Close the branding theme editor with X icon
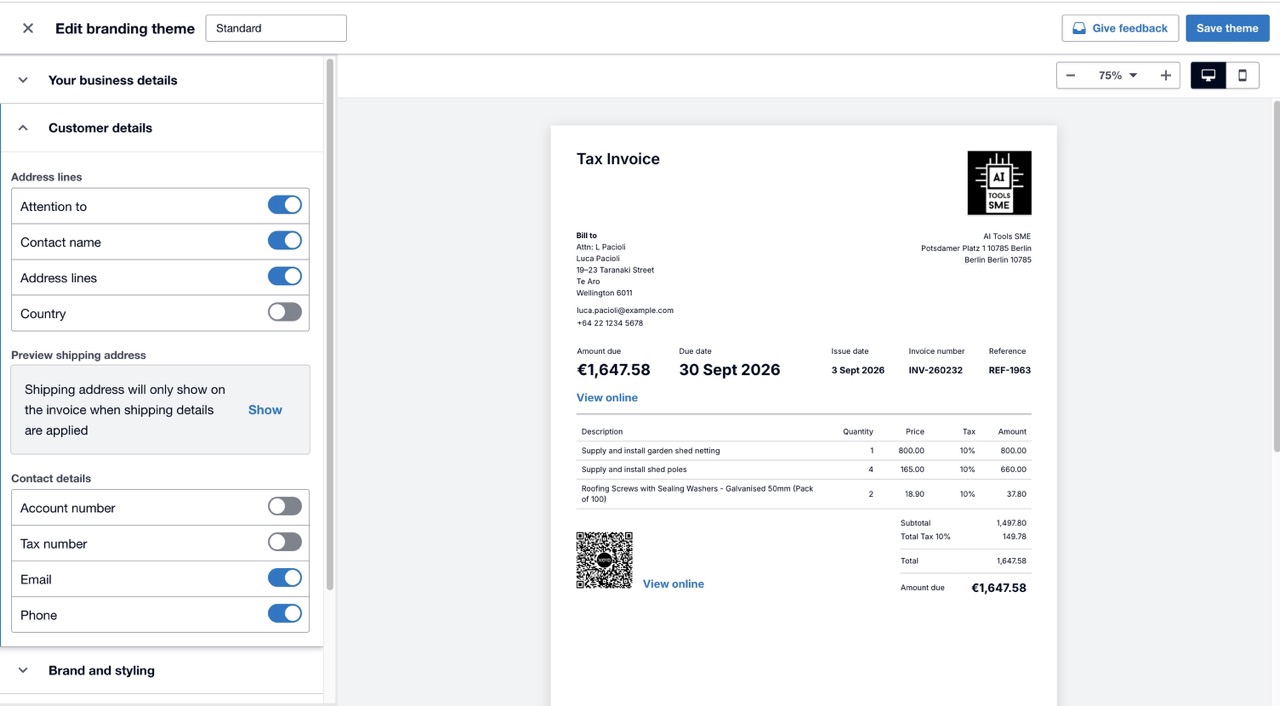The height and width of the screenshot is (706, 1280). [28, 28]
